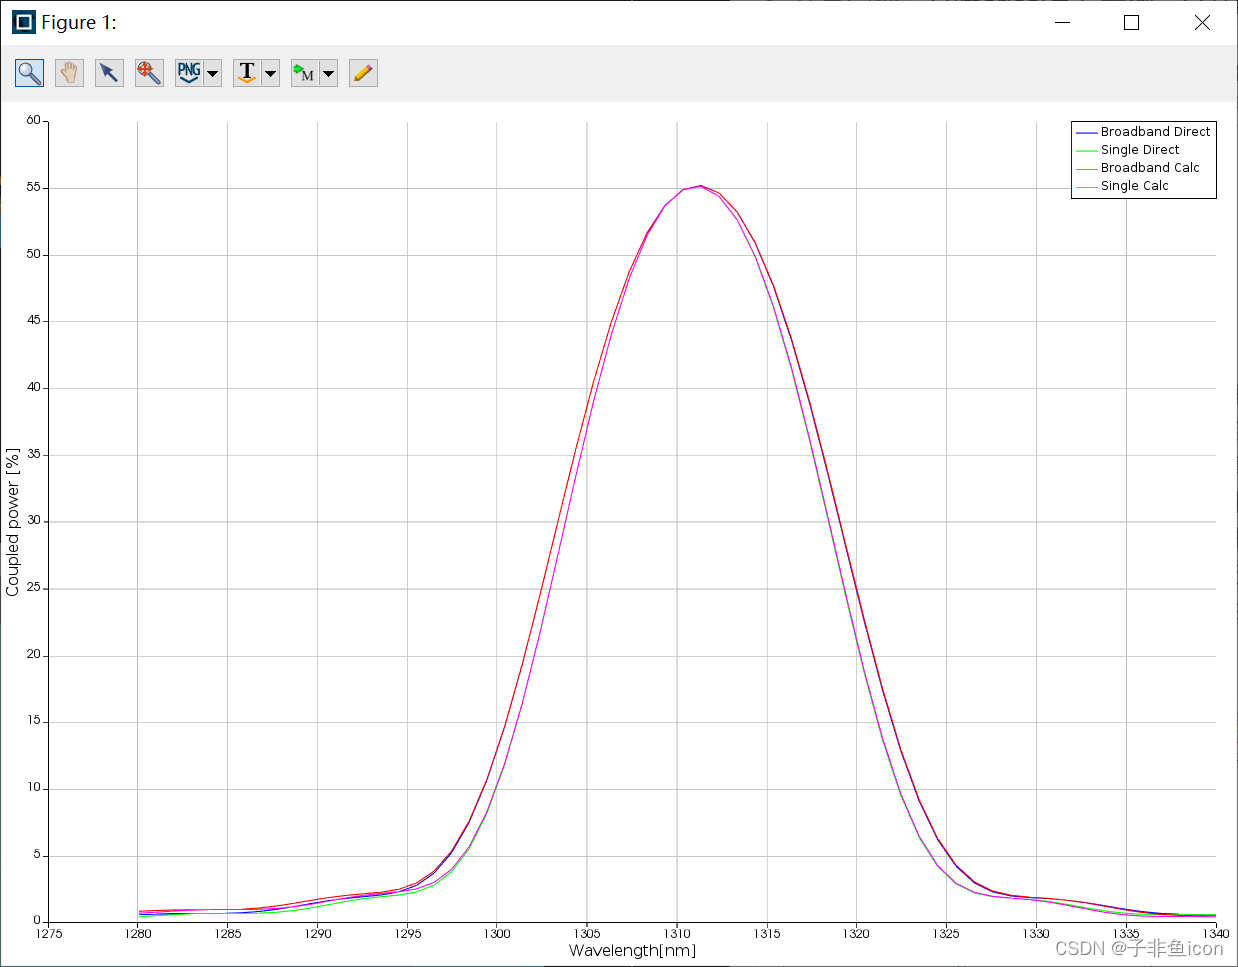
Task: Open the marker tool dropdown arrow
Action: pos(328,73)
